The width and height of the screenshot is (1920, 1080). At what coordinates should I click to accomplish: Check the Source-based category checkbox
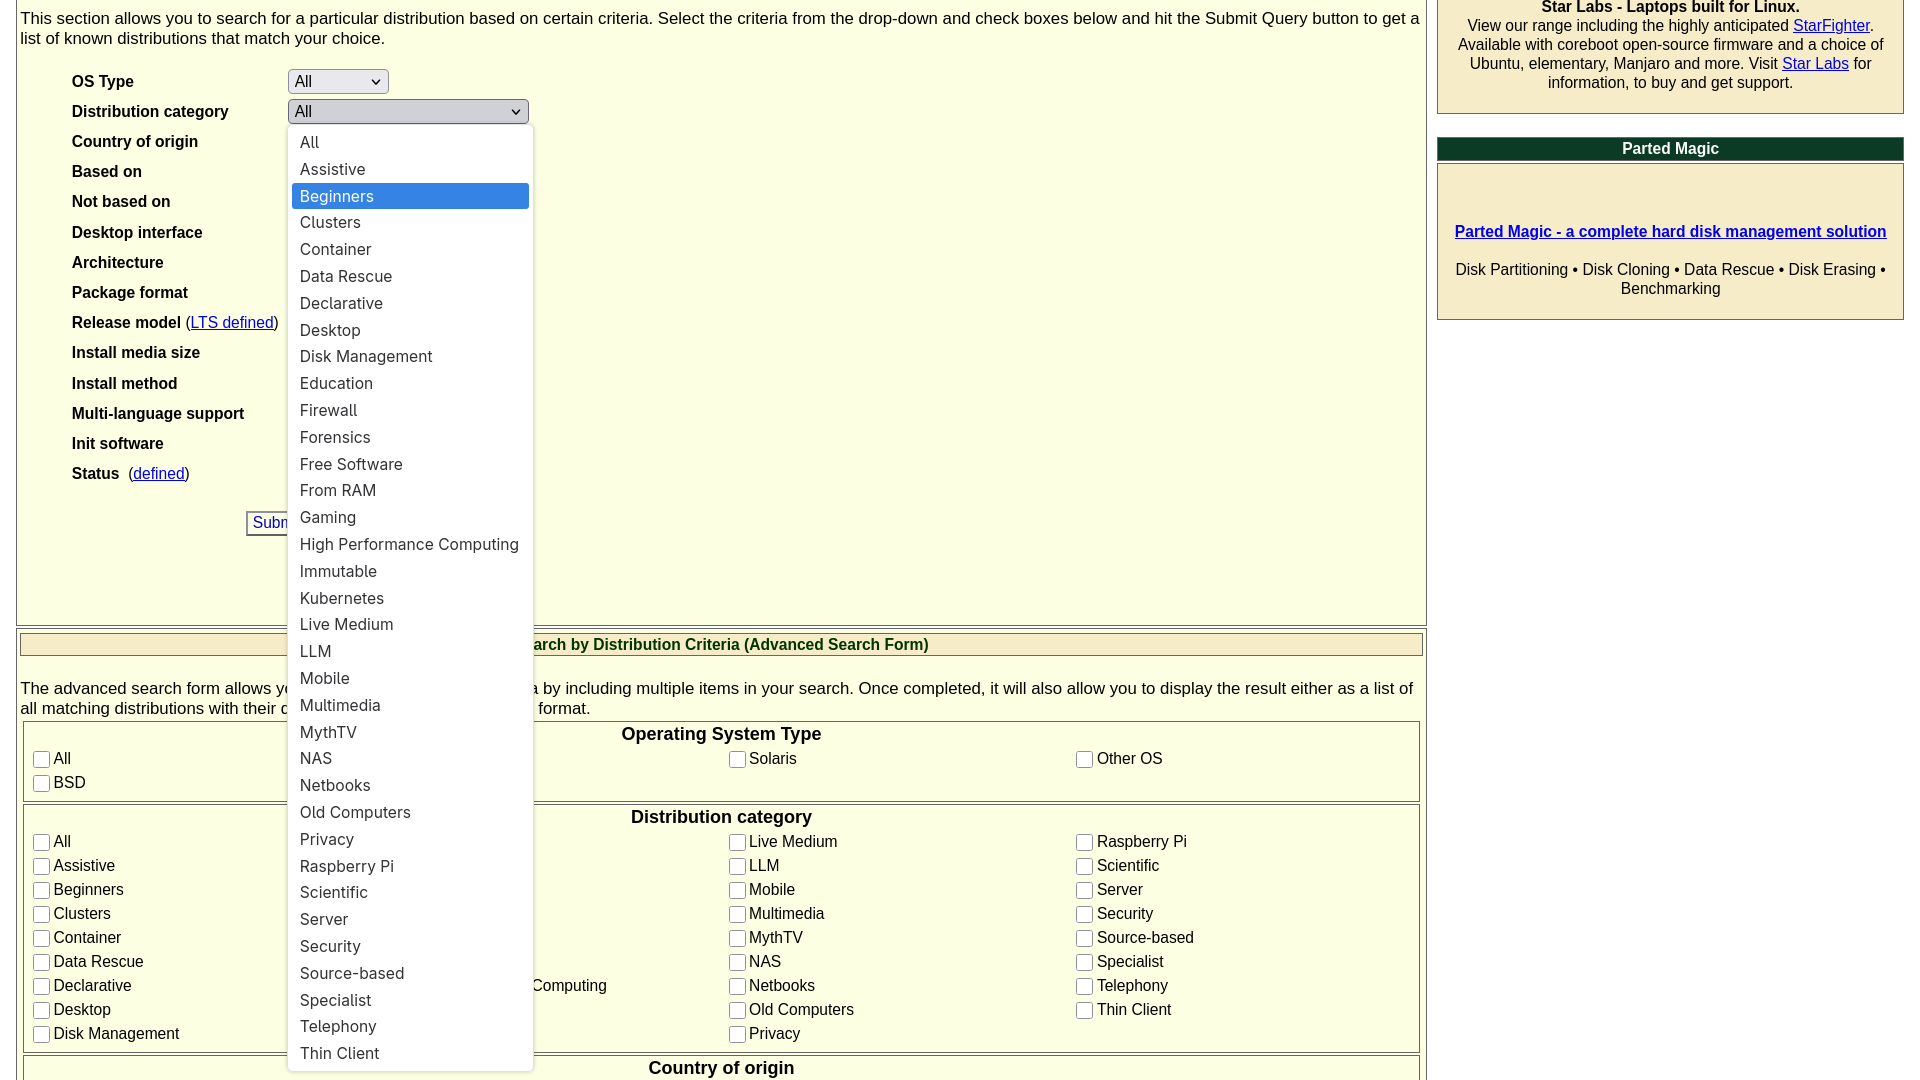[1084, 938]
